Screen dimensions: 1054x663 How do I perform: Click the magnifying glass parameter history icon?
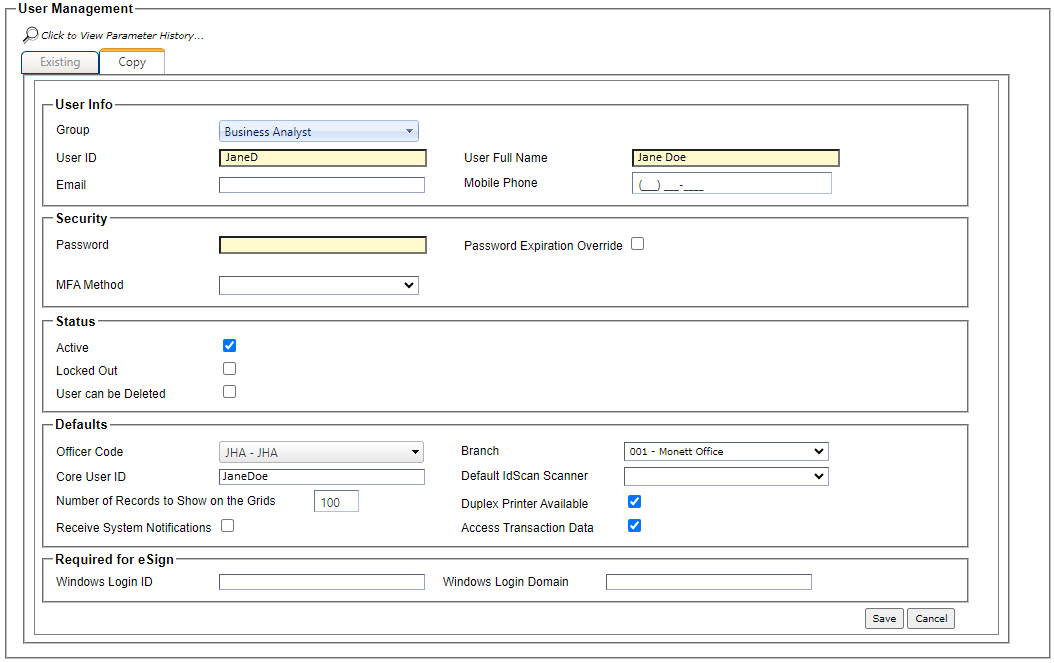point(30,34)
